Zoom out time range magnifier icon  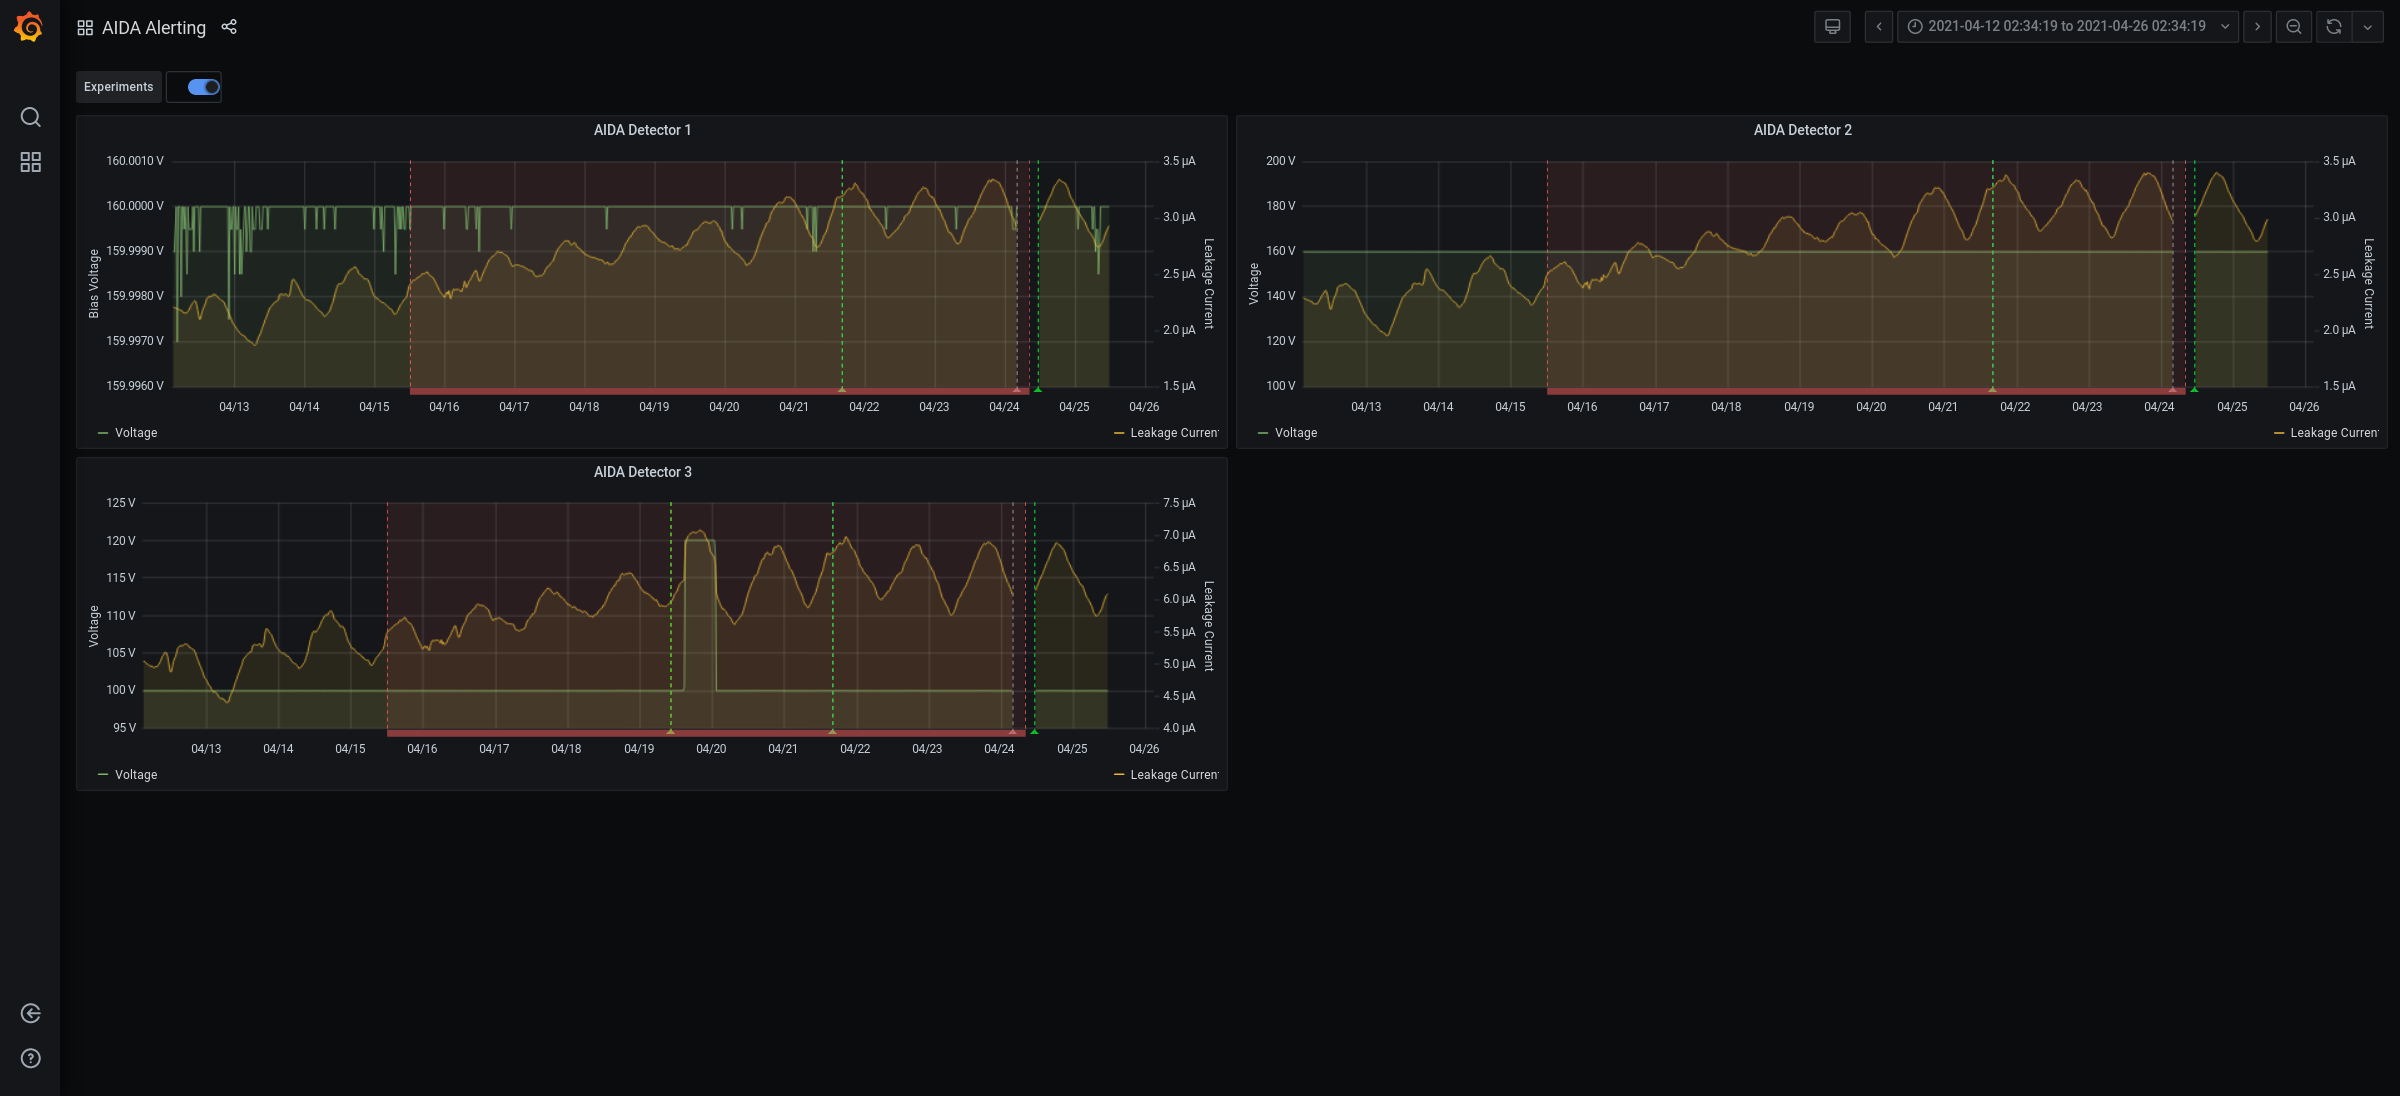pos(2294,27)
